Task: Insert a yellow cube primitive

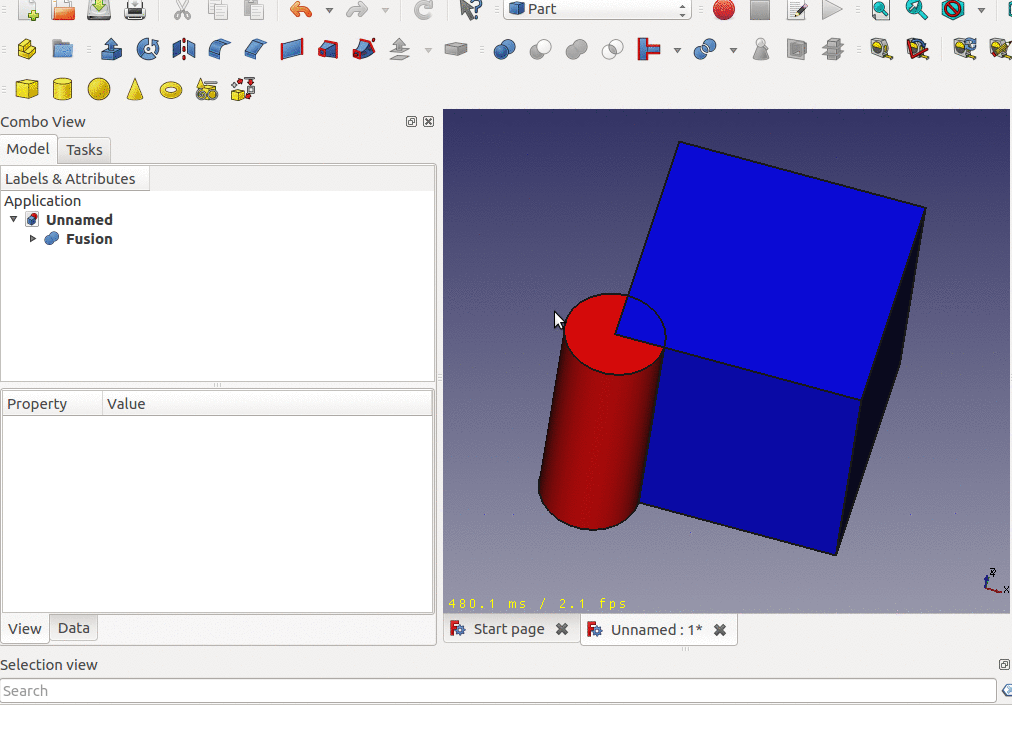Action: (27, 89)
